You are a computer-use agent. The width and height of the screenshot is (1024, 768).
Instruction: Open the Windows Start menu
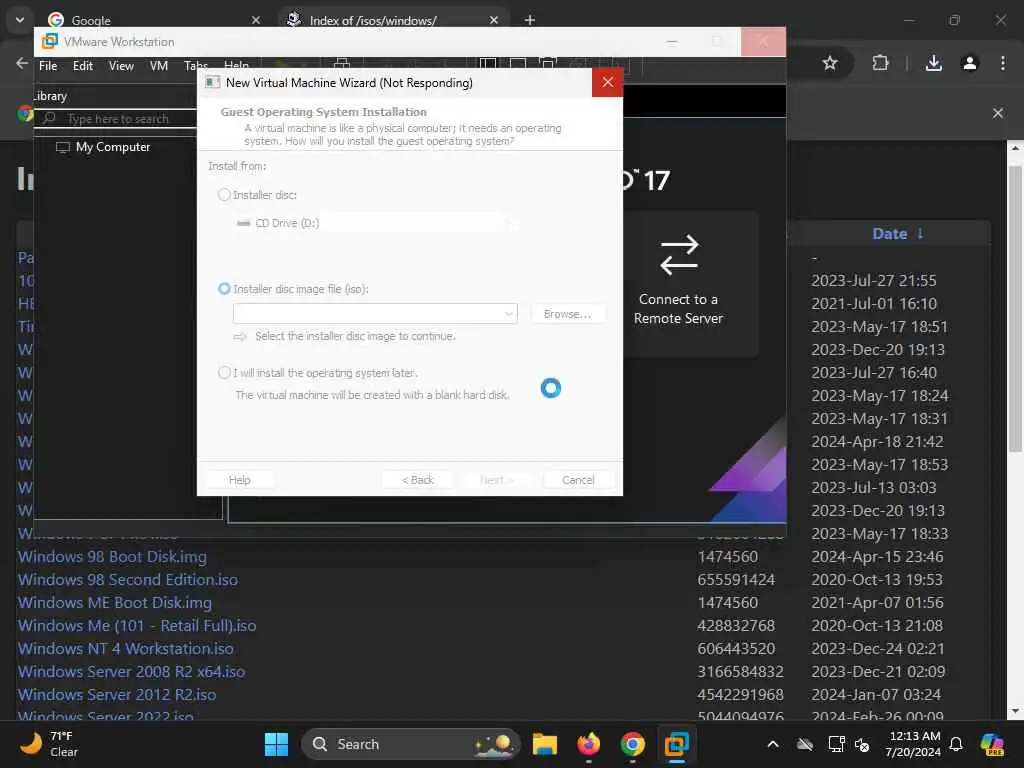[x=276, y=744]
